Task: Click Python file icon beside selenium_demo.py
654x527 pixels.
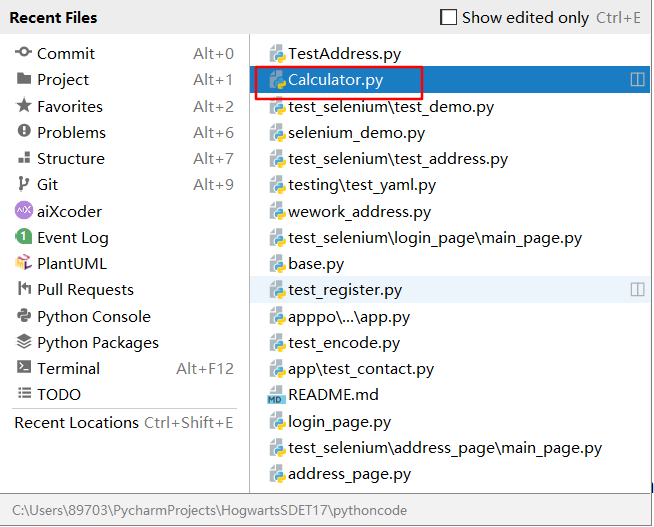Action: click(x=277, y=133)
